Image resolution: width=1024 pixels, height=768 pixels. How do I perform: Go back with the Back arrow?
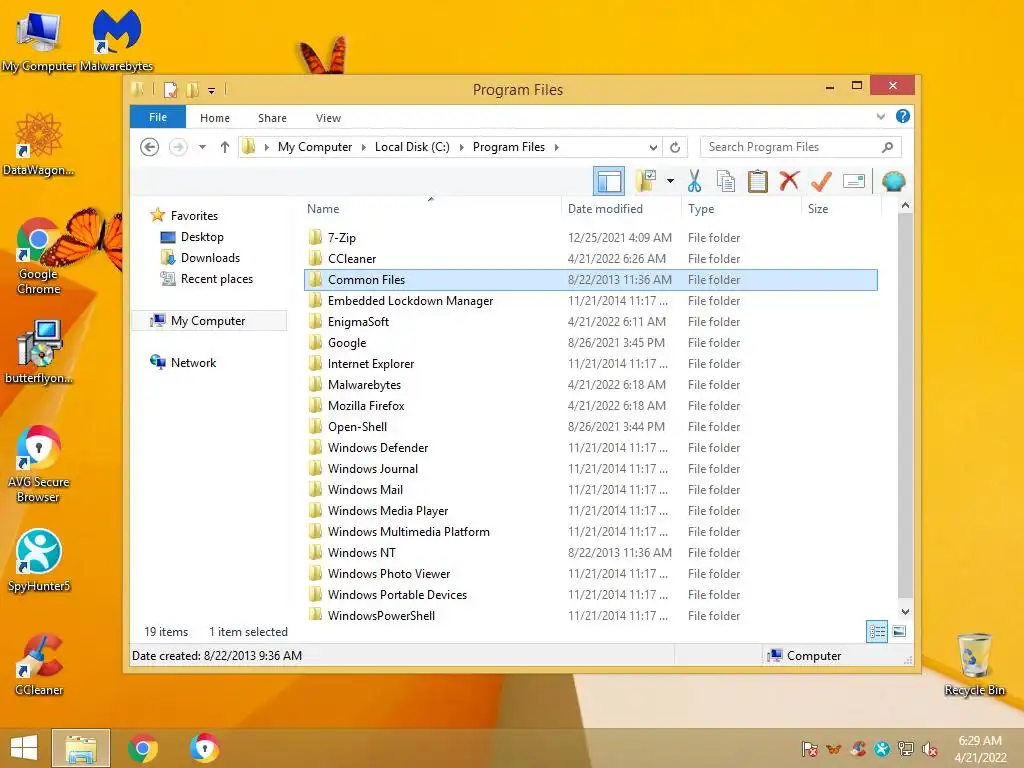point(150,147)
